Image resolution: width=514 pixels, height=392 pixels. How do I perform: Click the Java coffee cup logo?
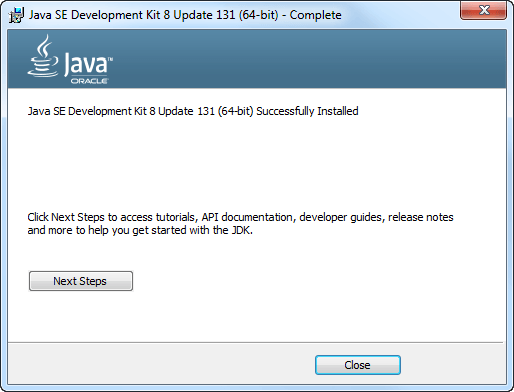click(43, 56)
